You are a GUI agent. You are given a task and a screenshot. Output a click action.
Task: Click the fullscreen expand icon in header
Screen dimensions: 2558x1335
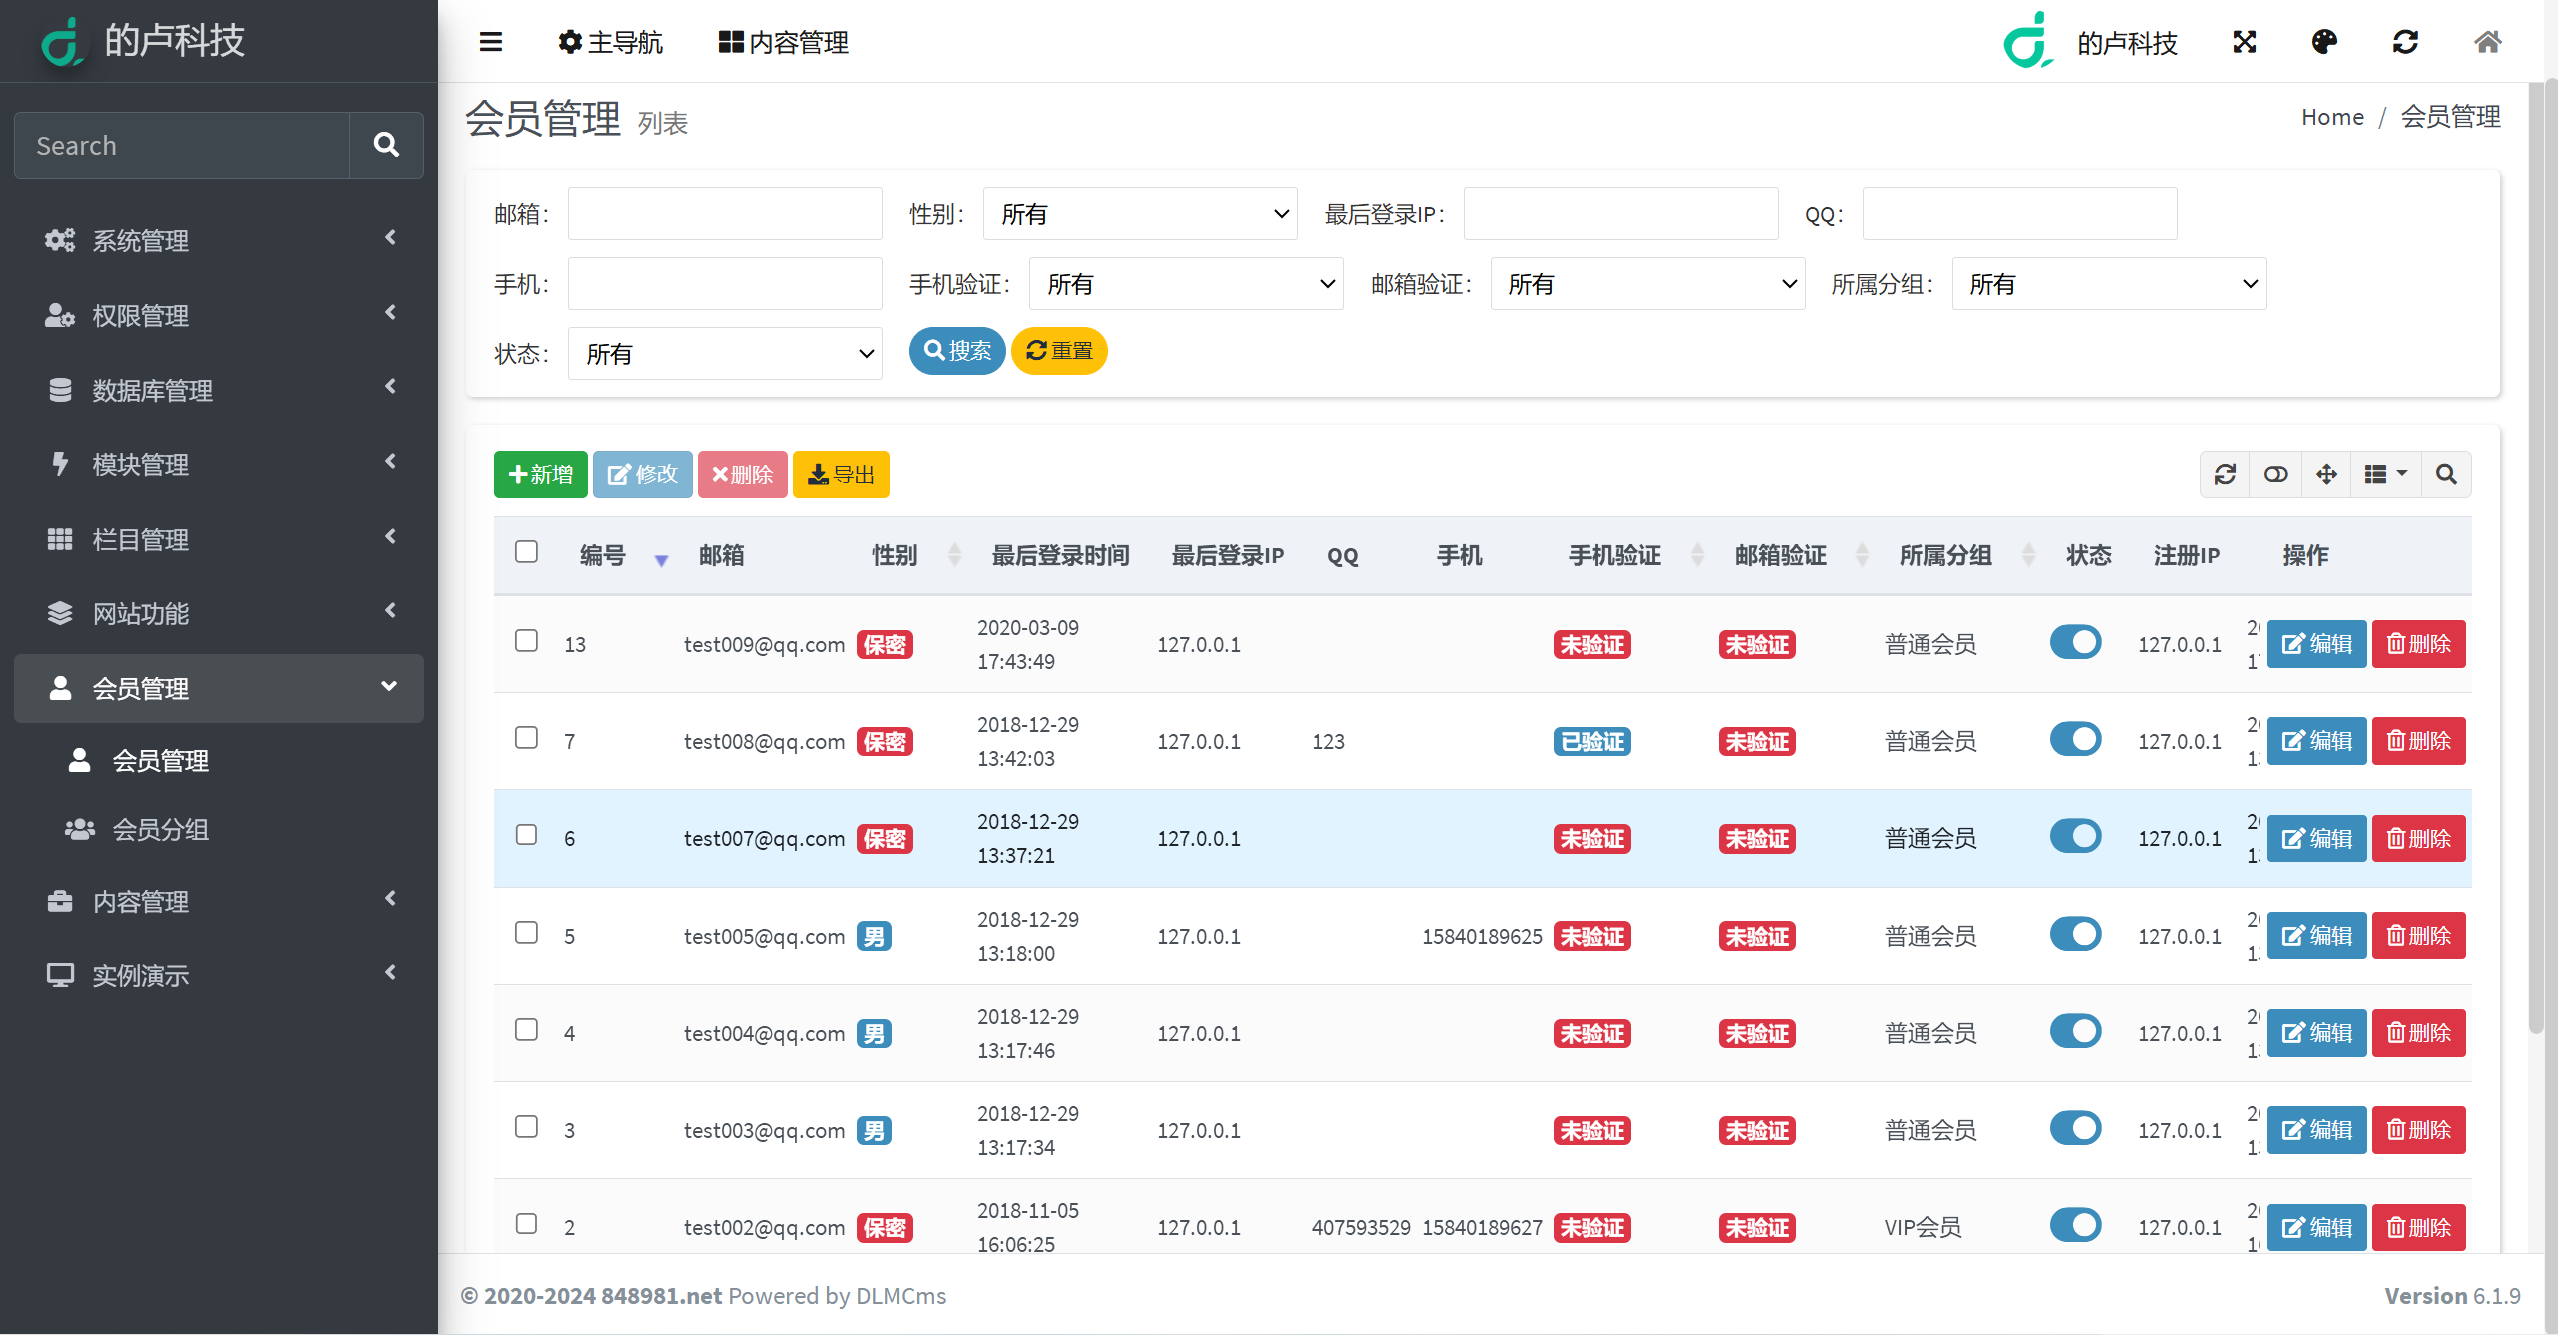point(2245,42)
